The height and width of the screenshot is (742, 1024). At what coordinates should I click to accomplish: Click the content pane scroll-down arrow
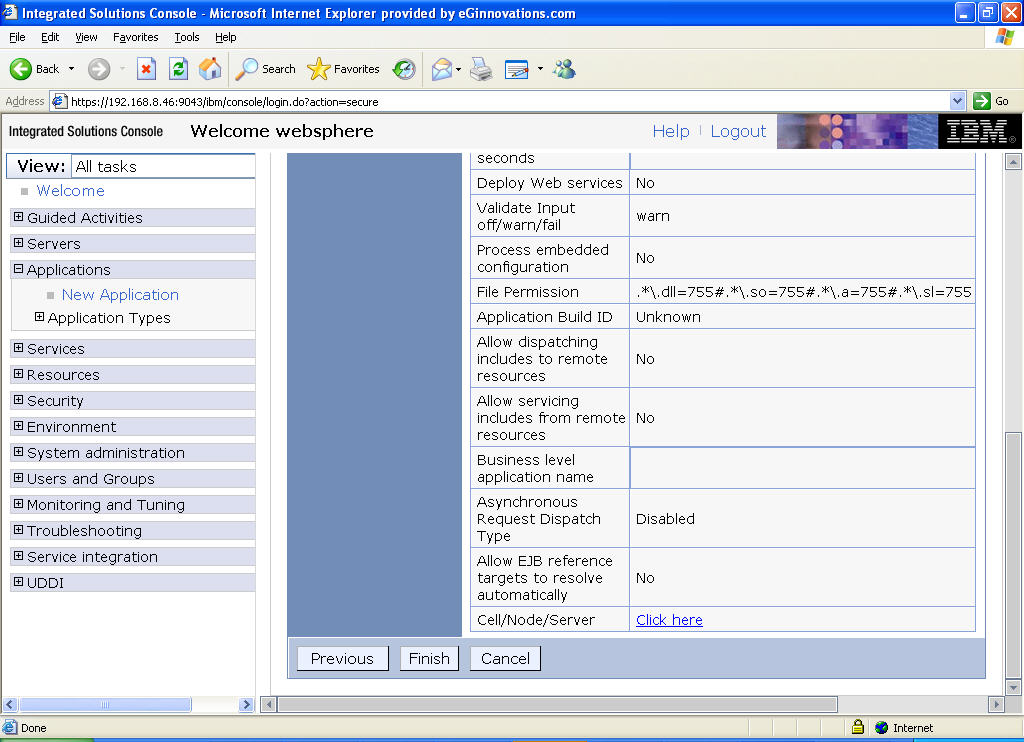coord(1013,688)
